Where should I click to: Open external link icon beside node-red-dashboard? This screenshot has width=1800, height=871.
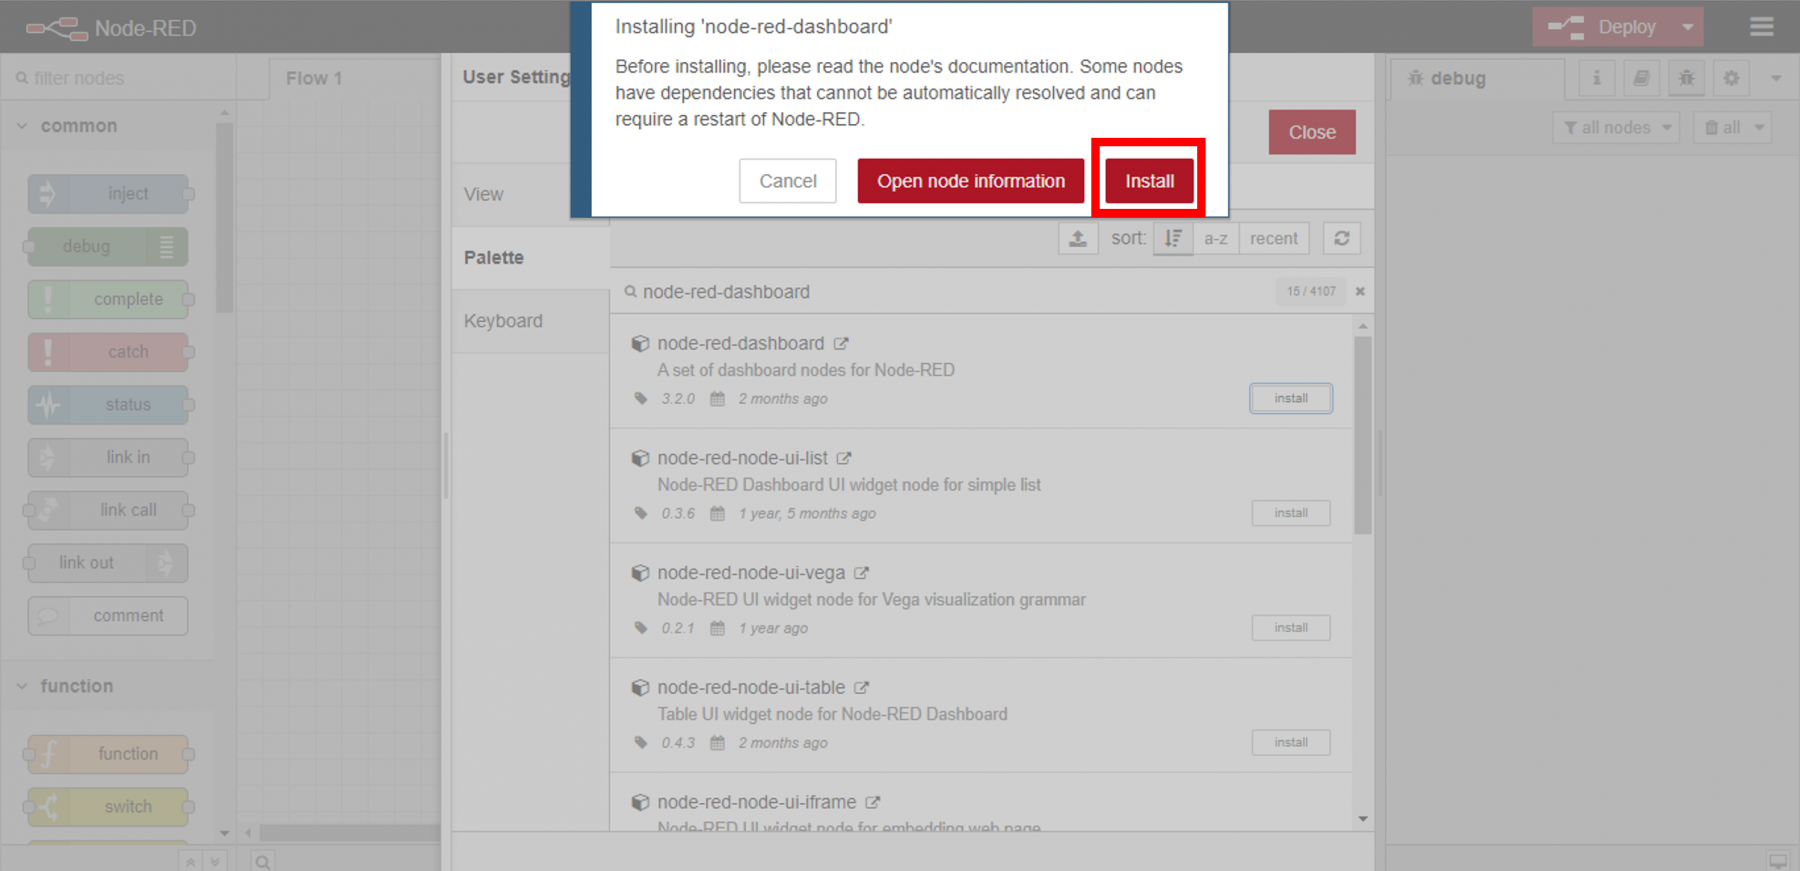click(842, 344)
